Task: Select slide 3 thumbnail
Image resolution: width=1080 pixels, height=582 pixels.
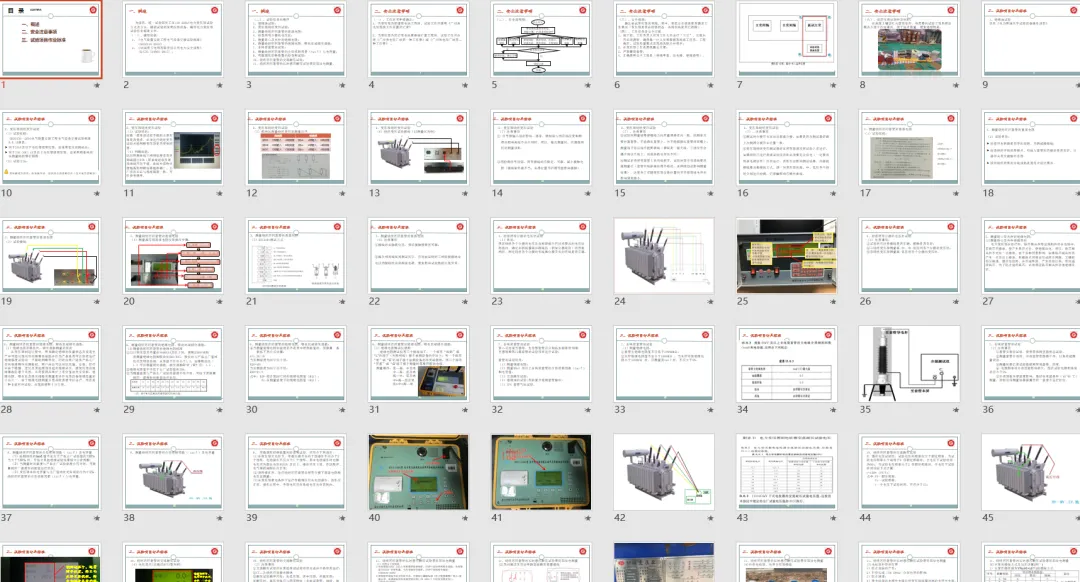Action: pos(296,39)
